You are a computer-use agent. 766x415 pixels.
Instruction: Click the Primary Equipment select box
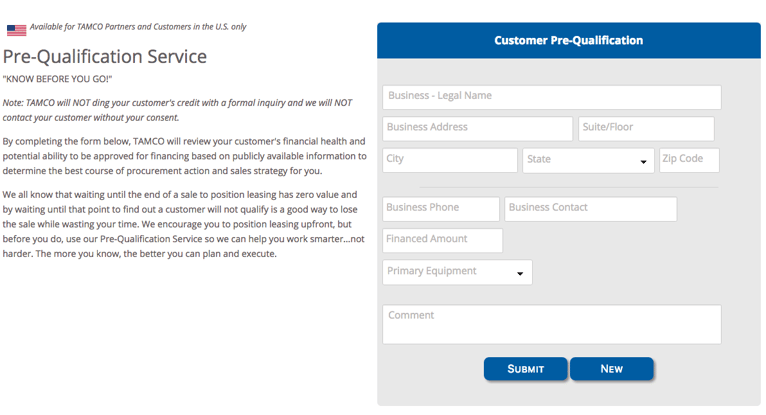pos(457,272)
